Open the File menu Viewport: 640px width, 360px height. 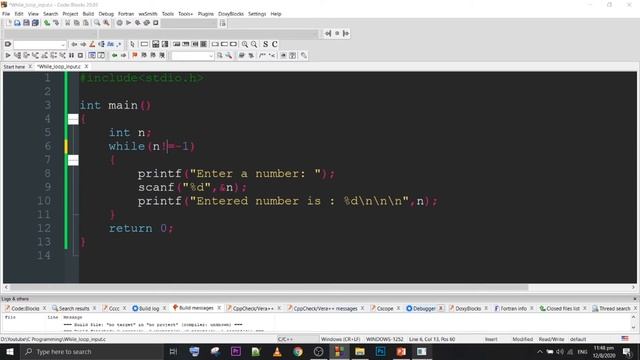pyautogui.click(x=6, y=14)
